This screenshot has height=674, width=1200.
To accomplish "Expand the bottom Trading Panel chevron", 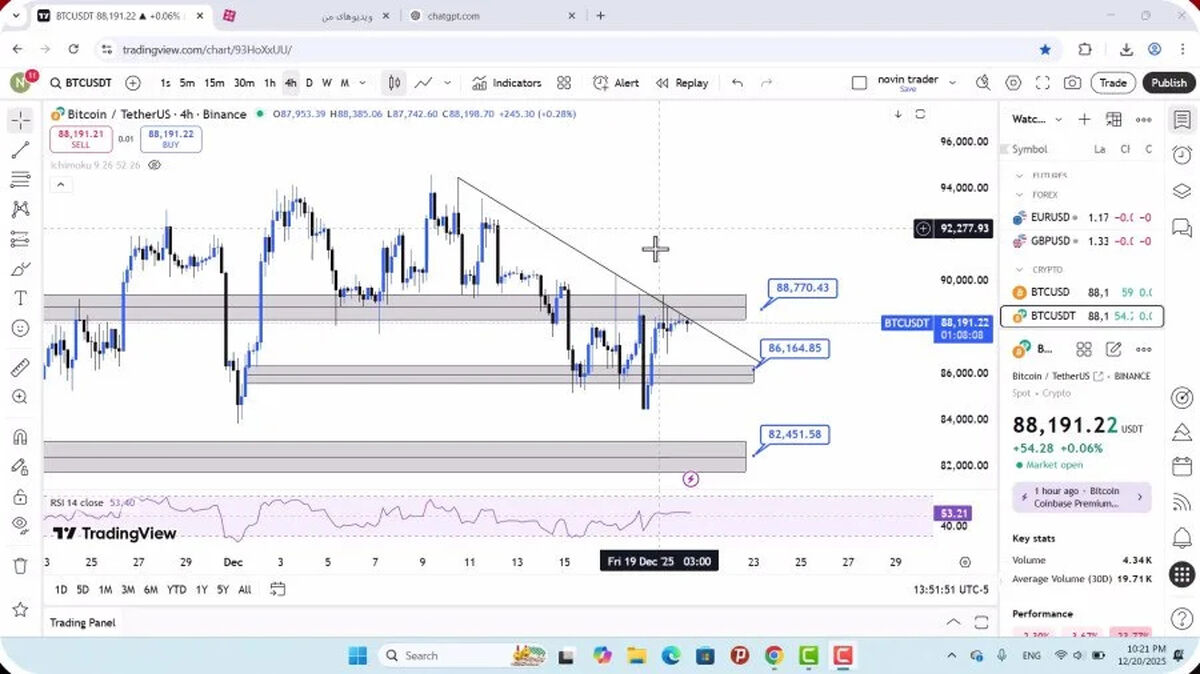I will click(953, 622).
